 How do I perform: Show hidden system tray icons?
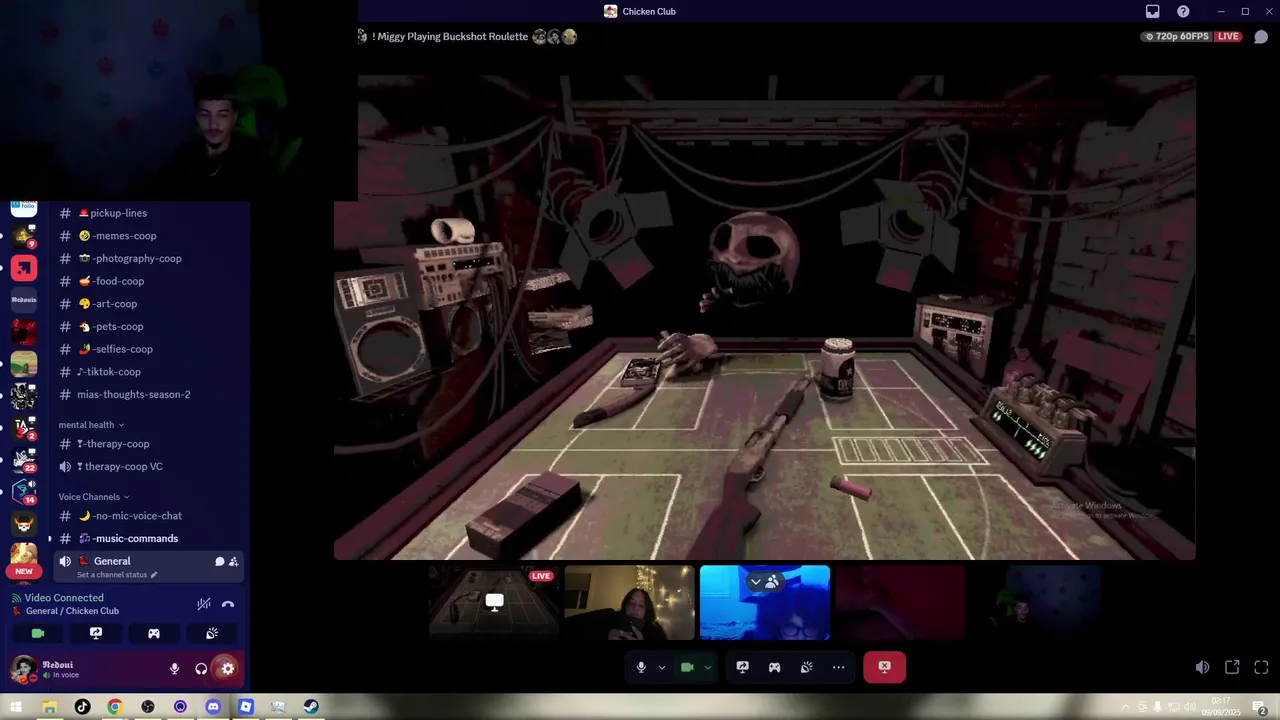point(1125,707)
